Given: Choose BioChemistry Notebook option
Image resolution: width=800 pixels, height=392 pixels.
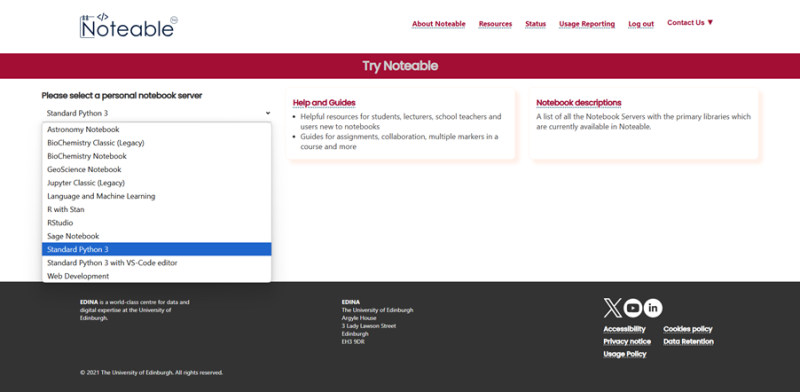Looking at the screenshot, I should pyautogui.click(x=157, y=156).
